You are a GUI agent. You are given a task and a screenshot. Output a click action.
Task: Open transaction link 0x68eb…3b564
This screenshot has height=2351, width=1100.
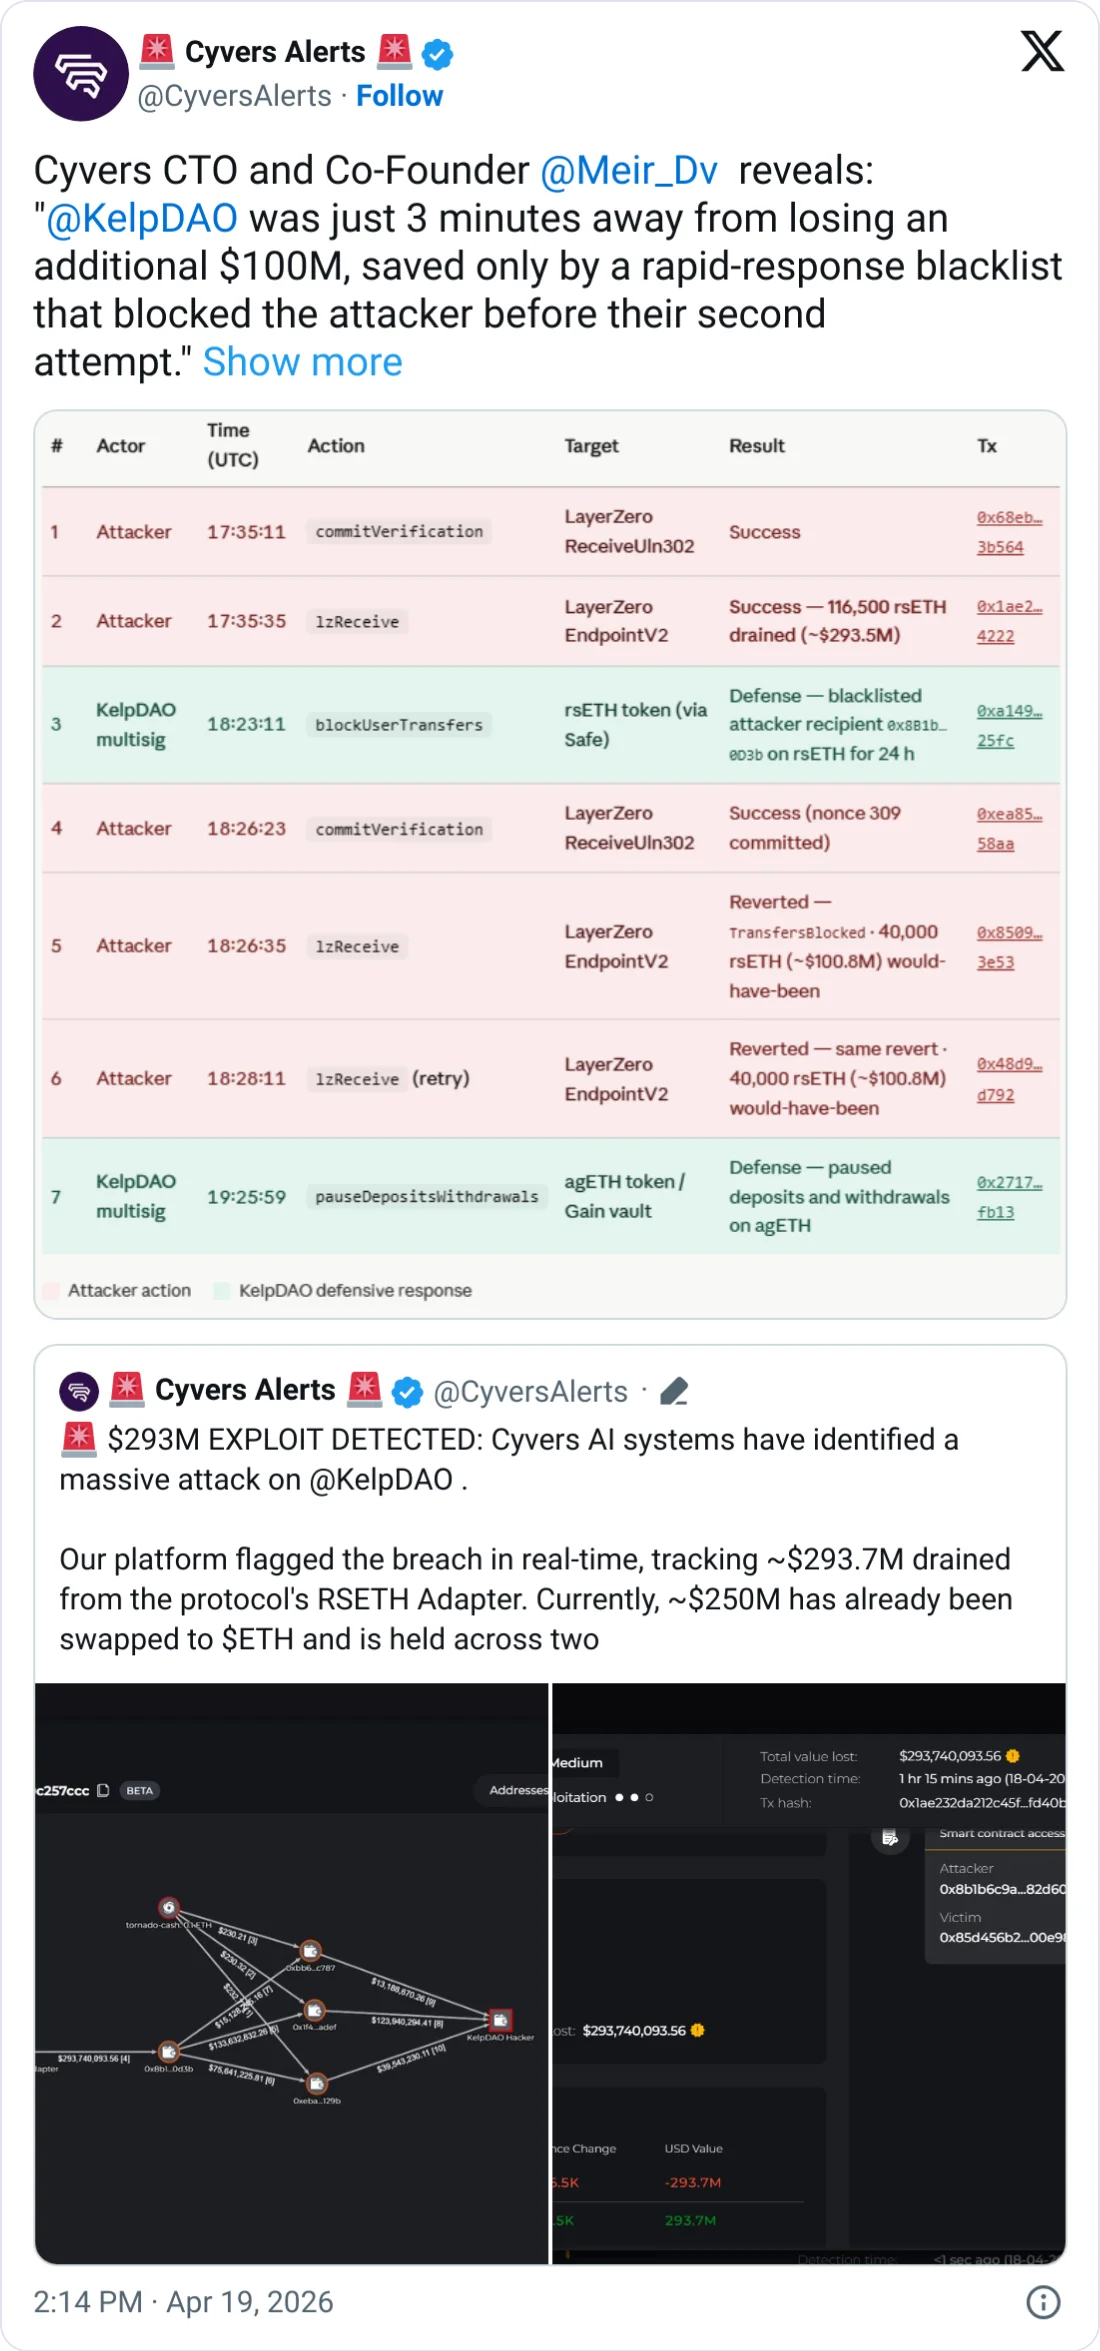coord(1008,532)
